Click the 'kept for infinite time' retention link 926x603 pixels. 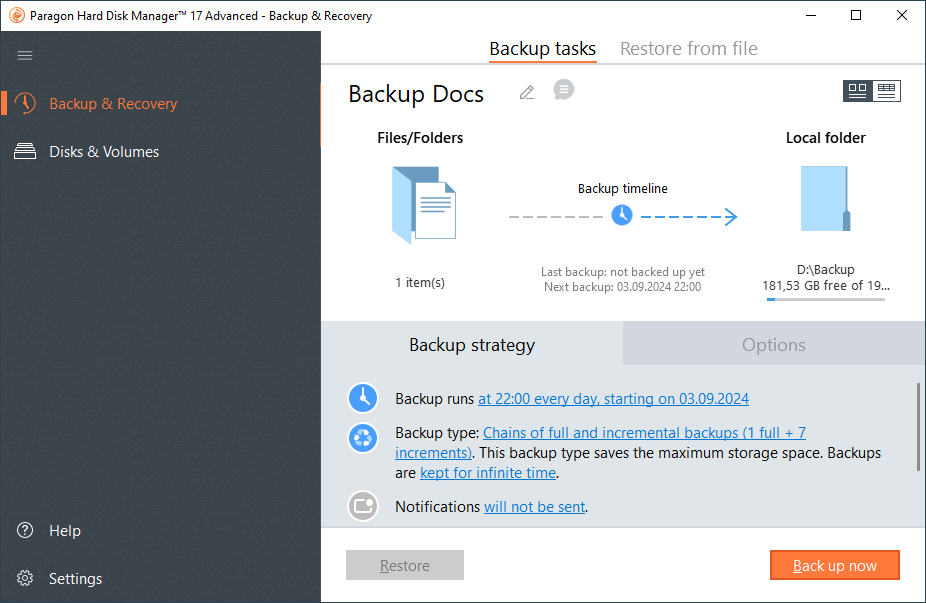coord(488,472)
